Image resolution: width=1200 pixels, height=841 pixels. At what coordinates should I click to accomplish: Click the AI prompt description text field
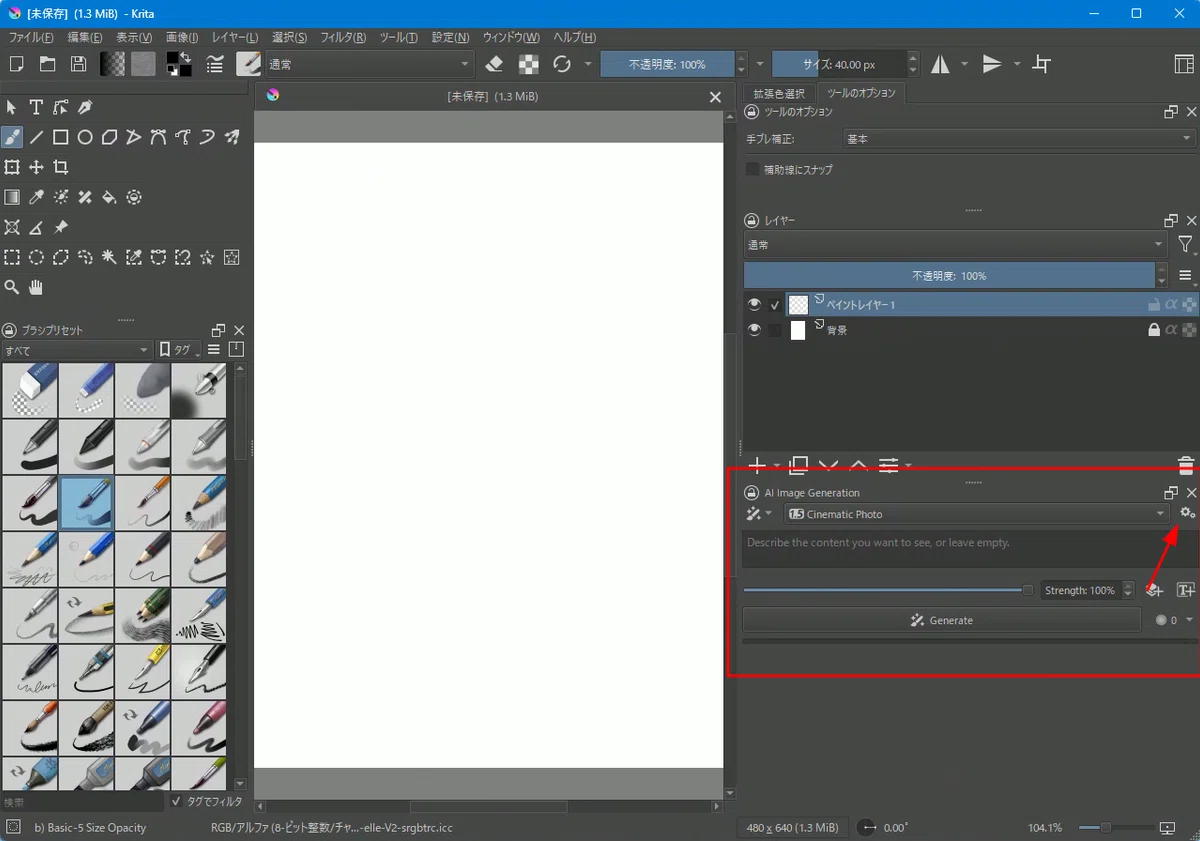pyautogui.click(x=970, y=549)
